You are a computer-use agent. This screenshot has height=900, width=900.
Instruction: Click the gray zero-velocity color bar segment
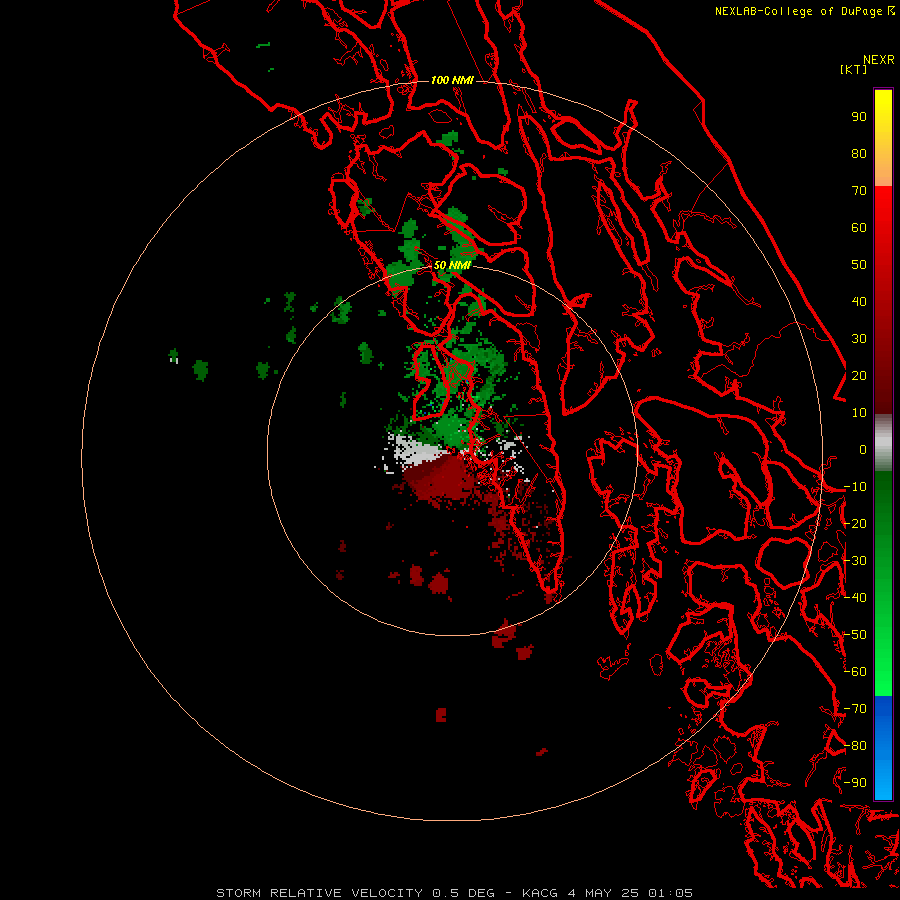pyautogui.click(x=883, y=443)
